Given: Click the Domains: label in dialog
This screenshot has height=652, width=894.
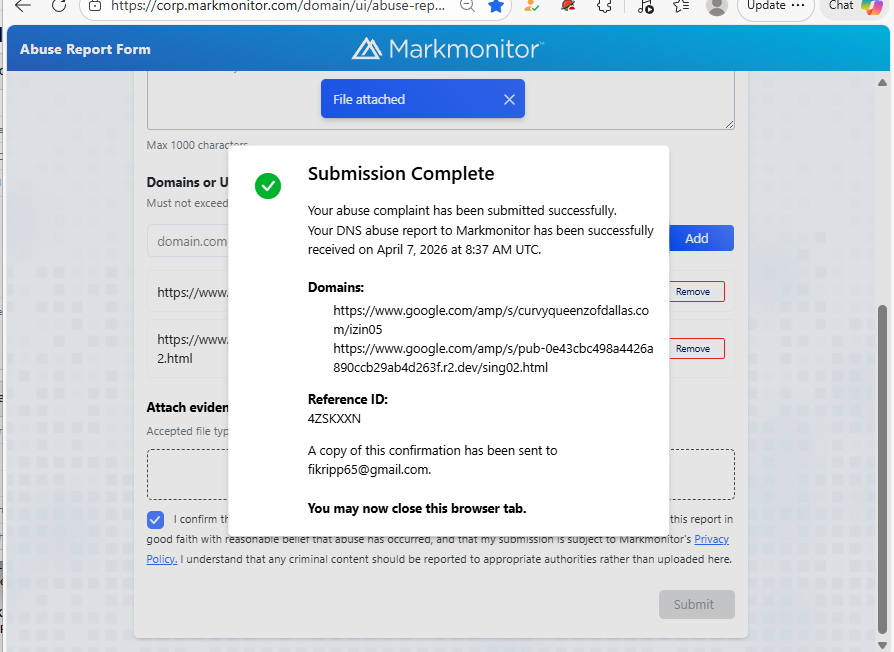Looking at the screenshot, I should [x=336, y=287].
